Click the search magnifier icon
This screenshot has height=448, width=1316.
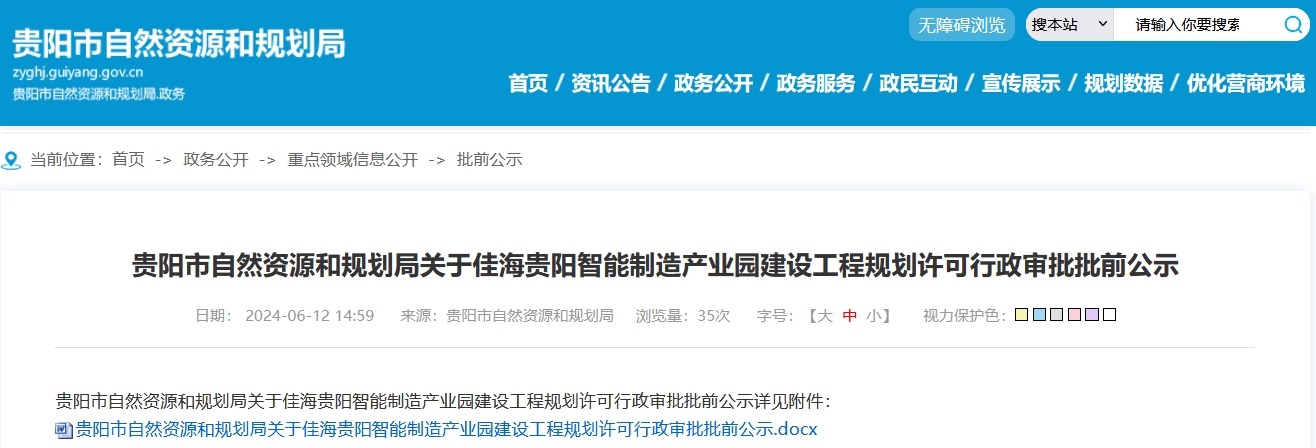tap(1293, 25)
